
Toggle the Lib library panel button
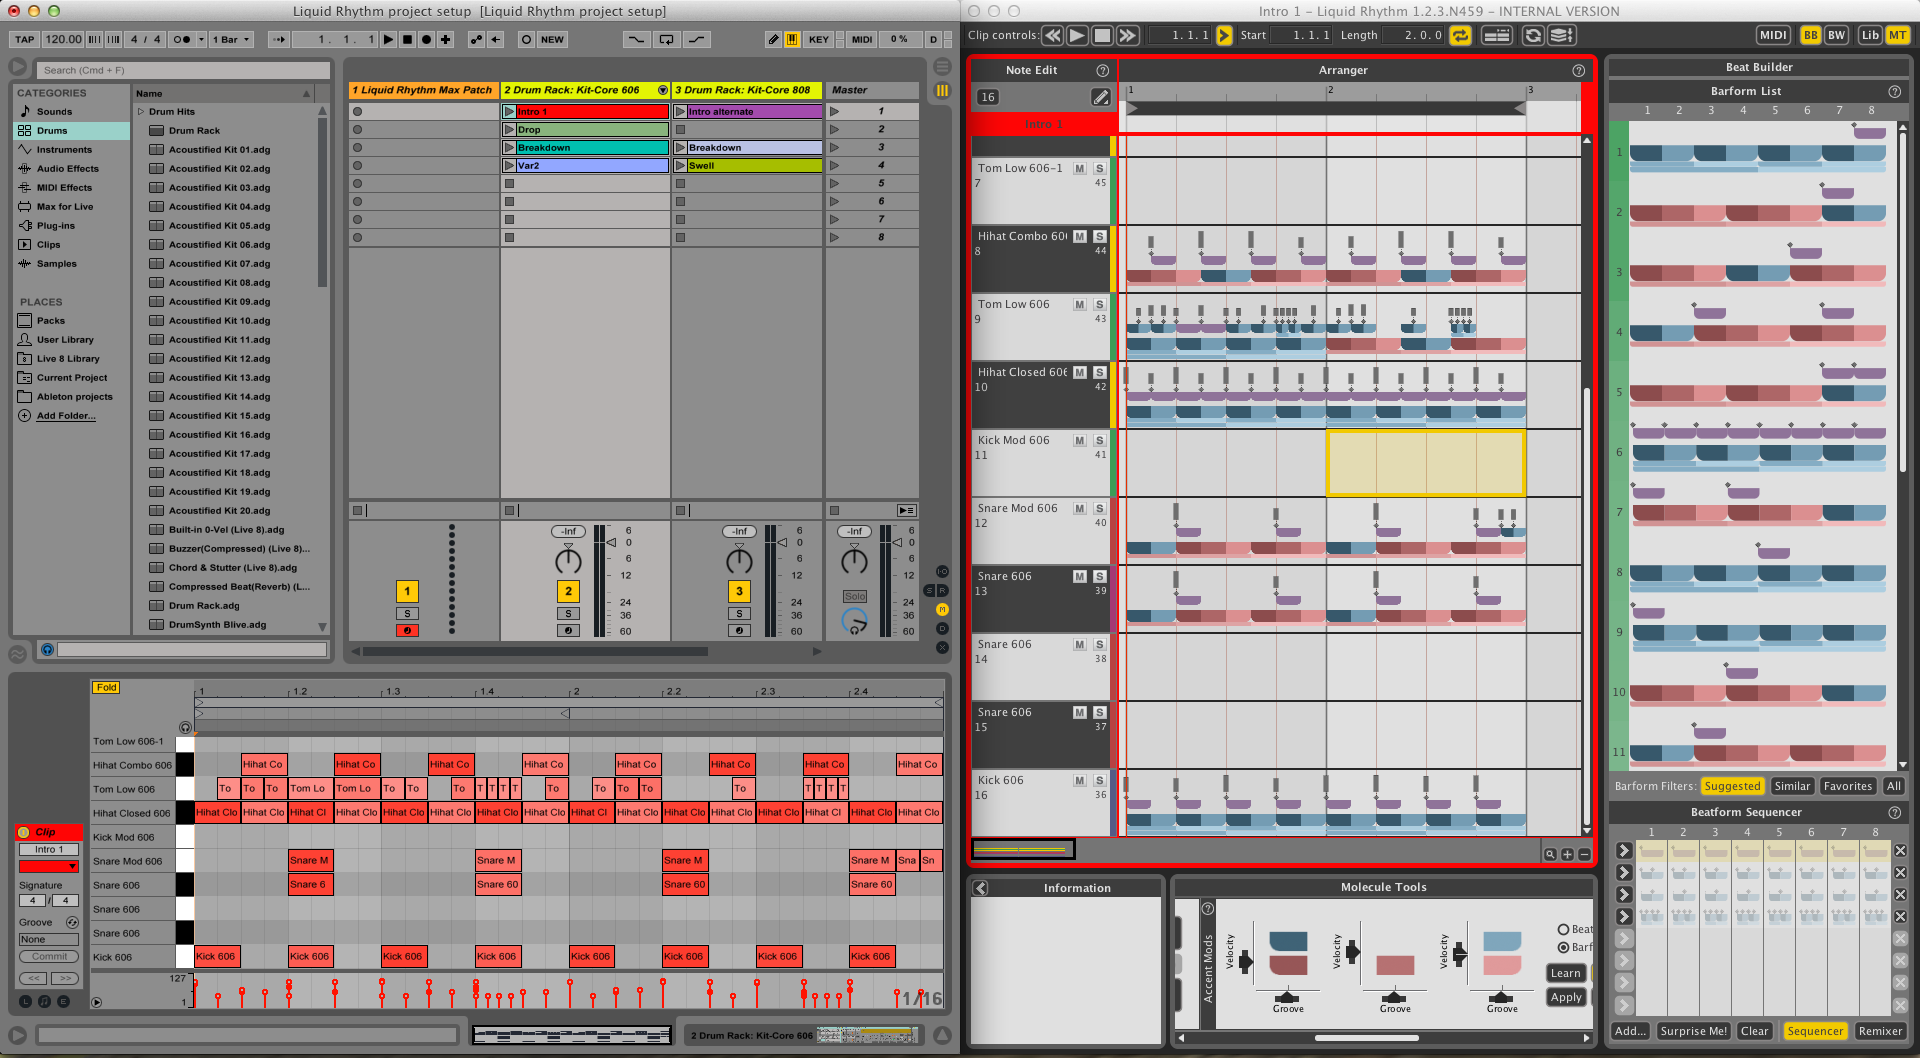point(1870,35)
